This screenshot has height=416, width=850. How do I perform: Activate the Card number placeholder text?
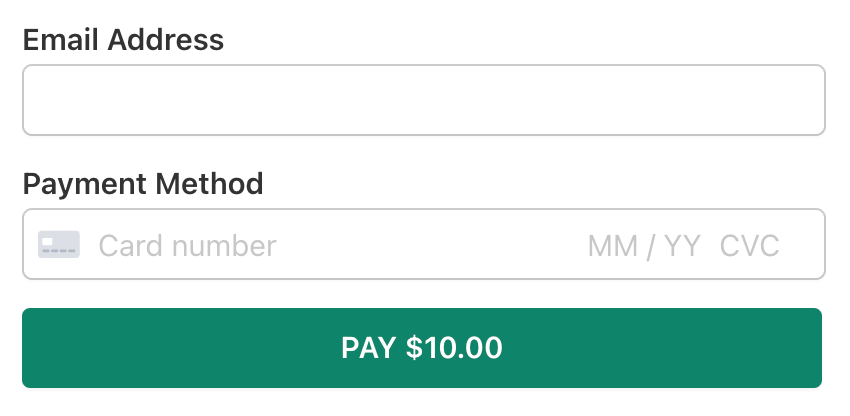pyautogui.click(x=187, y=245)
